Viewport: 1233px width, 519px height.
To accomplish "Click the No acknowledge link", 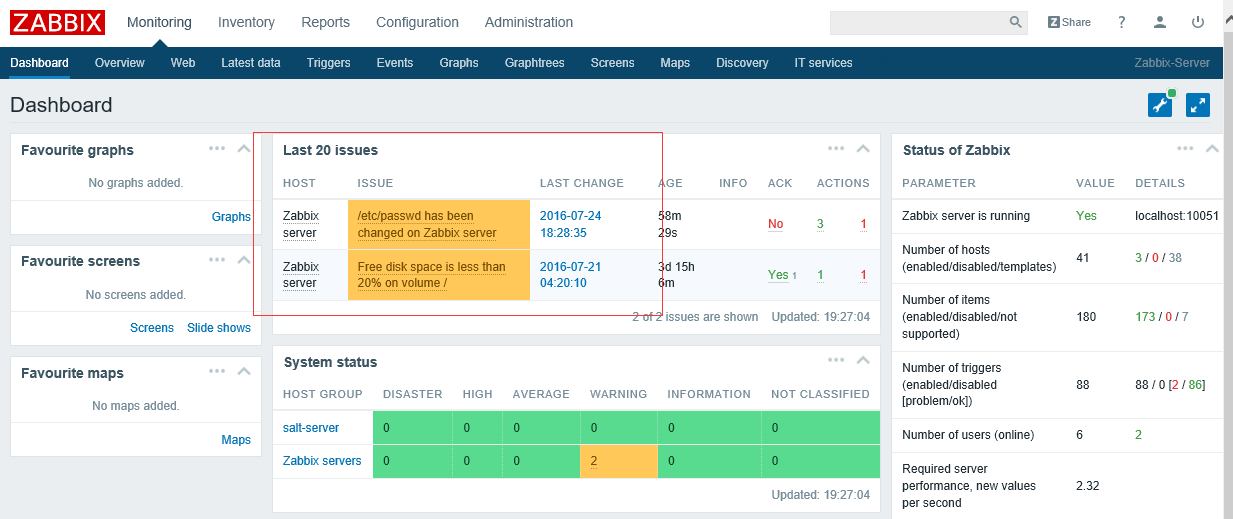I will [x=776, y=224].
